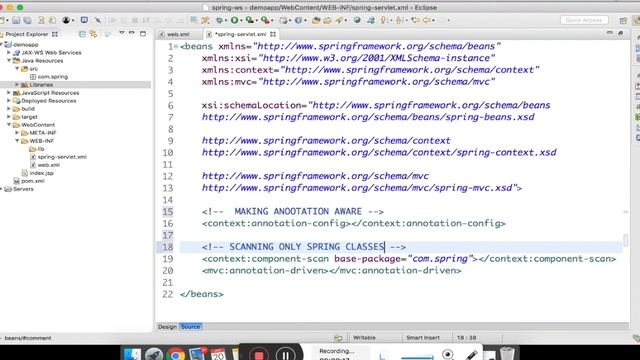Open the Project Explorer View Menu triangle
640x360 pixels.
121,33
